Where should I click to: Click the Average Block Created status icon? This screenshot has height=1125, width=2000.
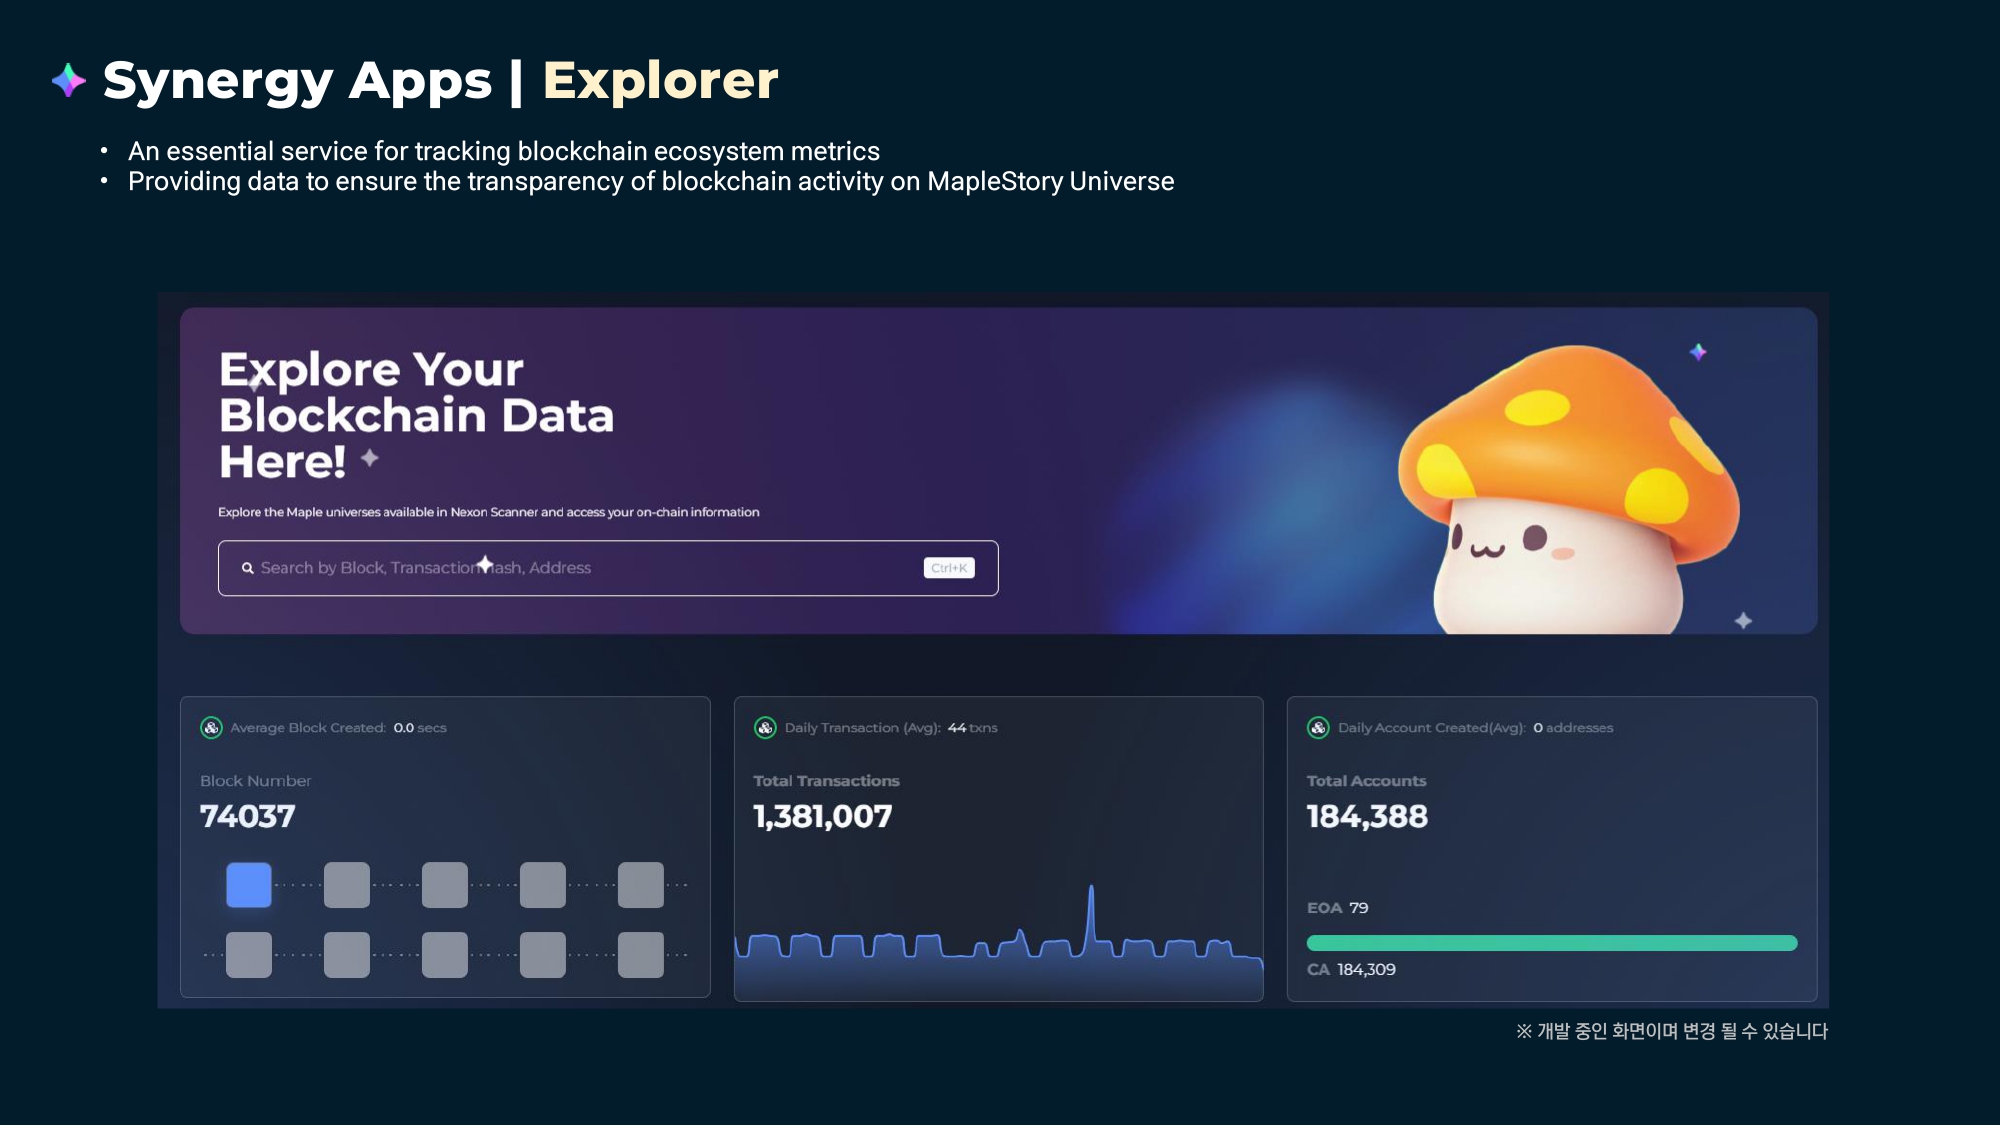[211, 728]
